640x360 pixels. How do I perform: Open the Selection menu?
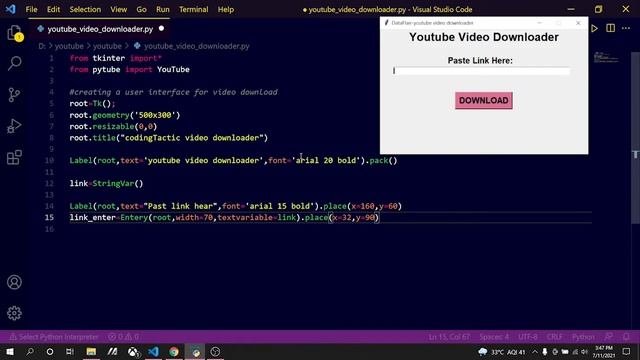(85, 9)
